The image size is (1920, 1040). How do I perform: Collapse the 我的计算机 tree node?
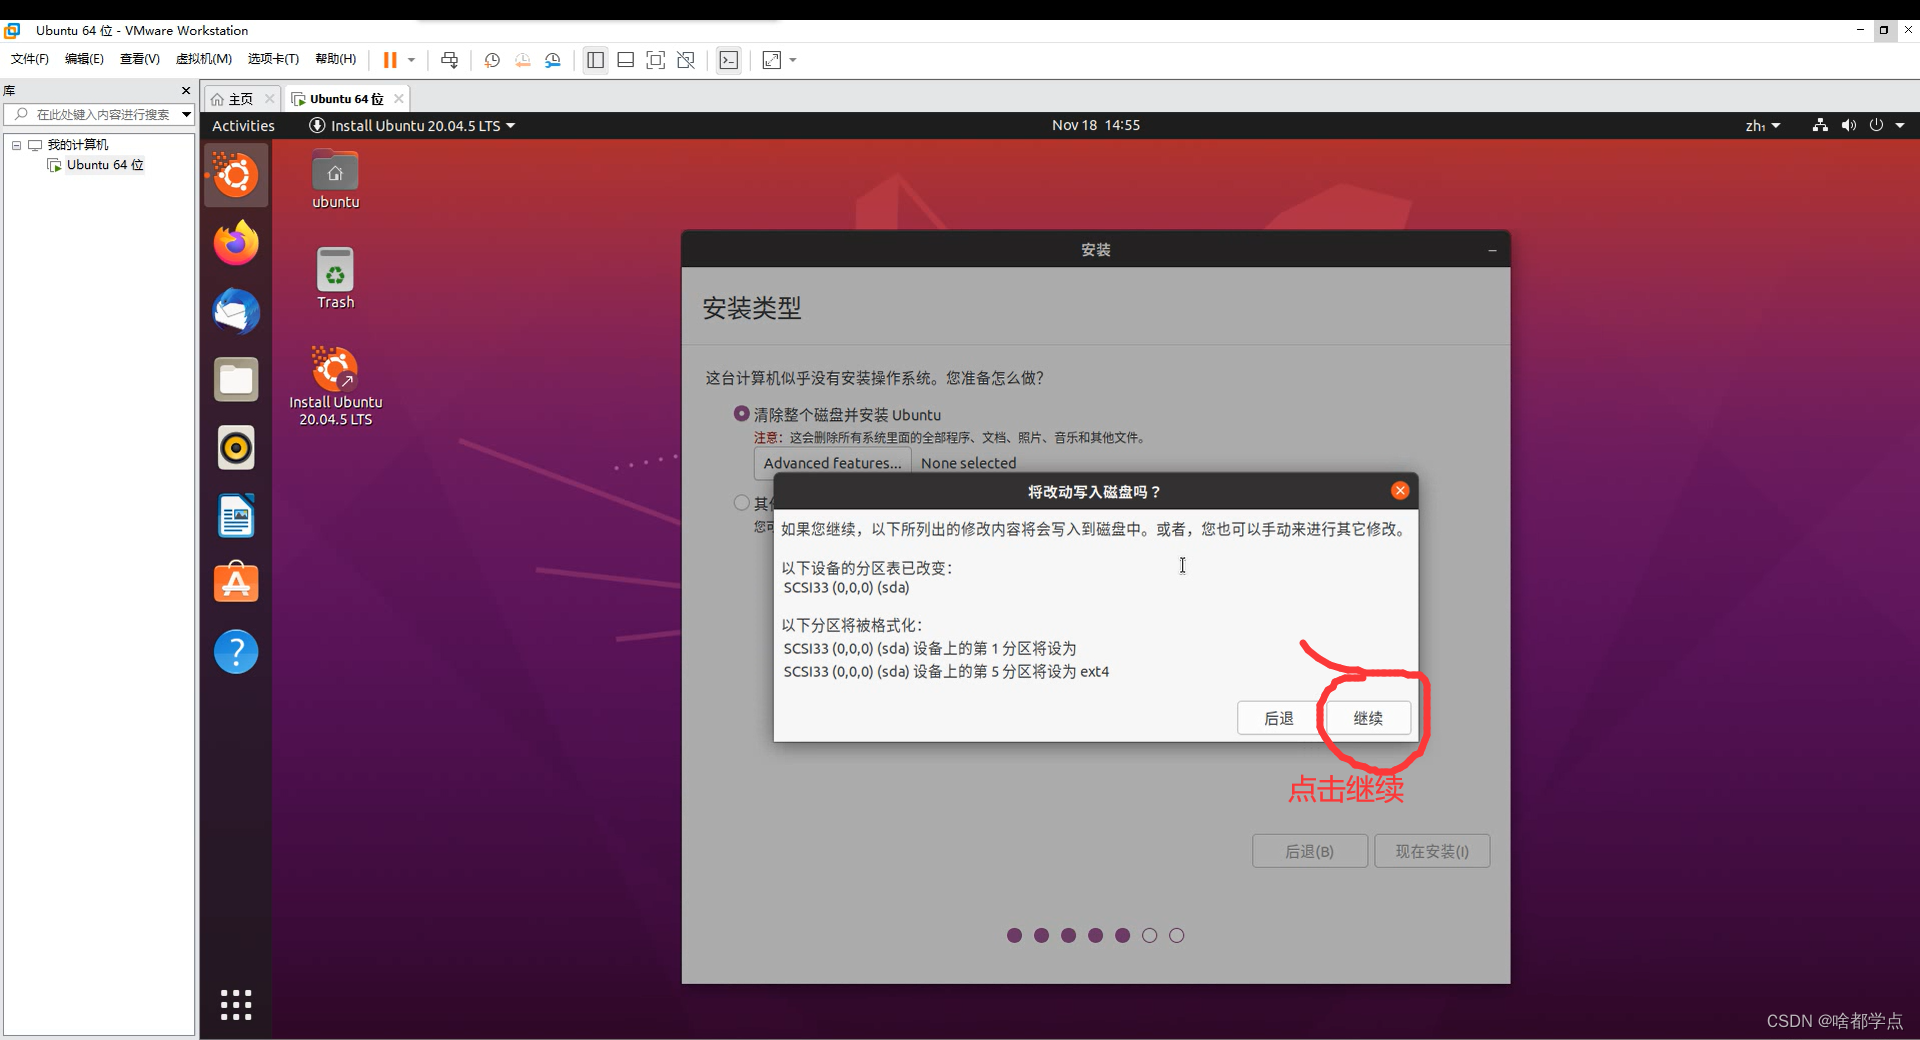click(16, 145)
